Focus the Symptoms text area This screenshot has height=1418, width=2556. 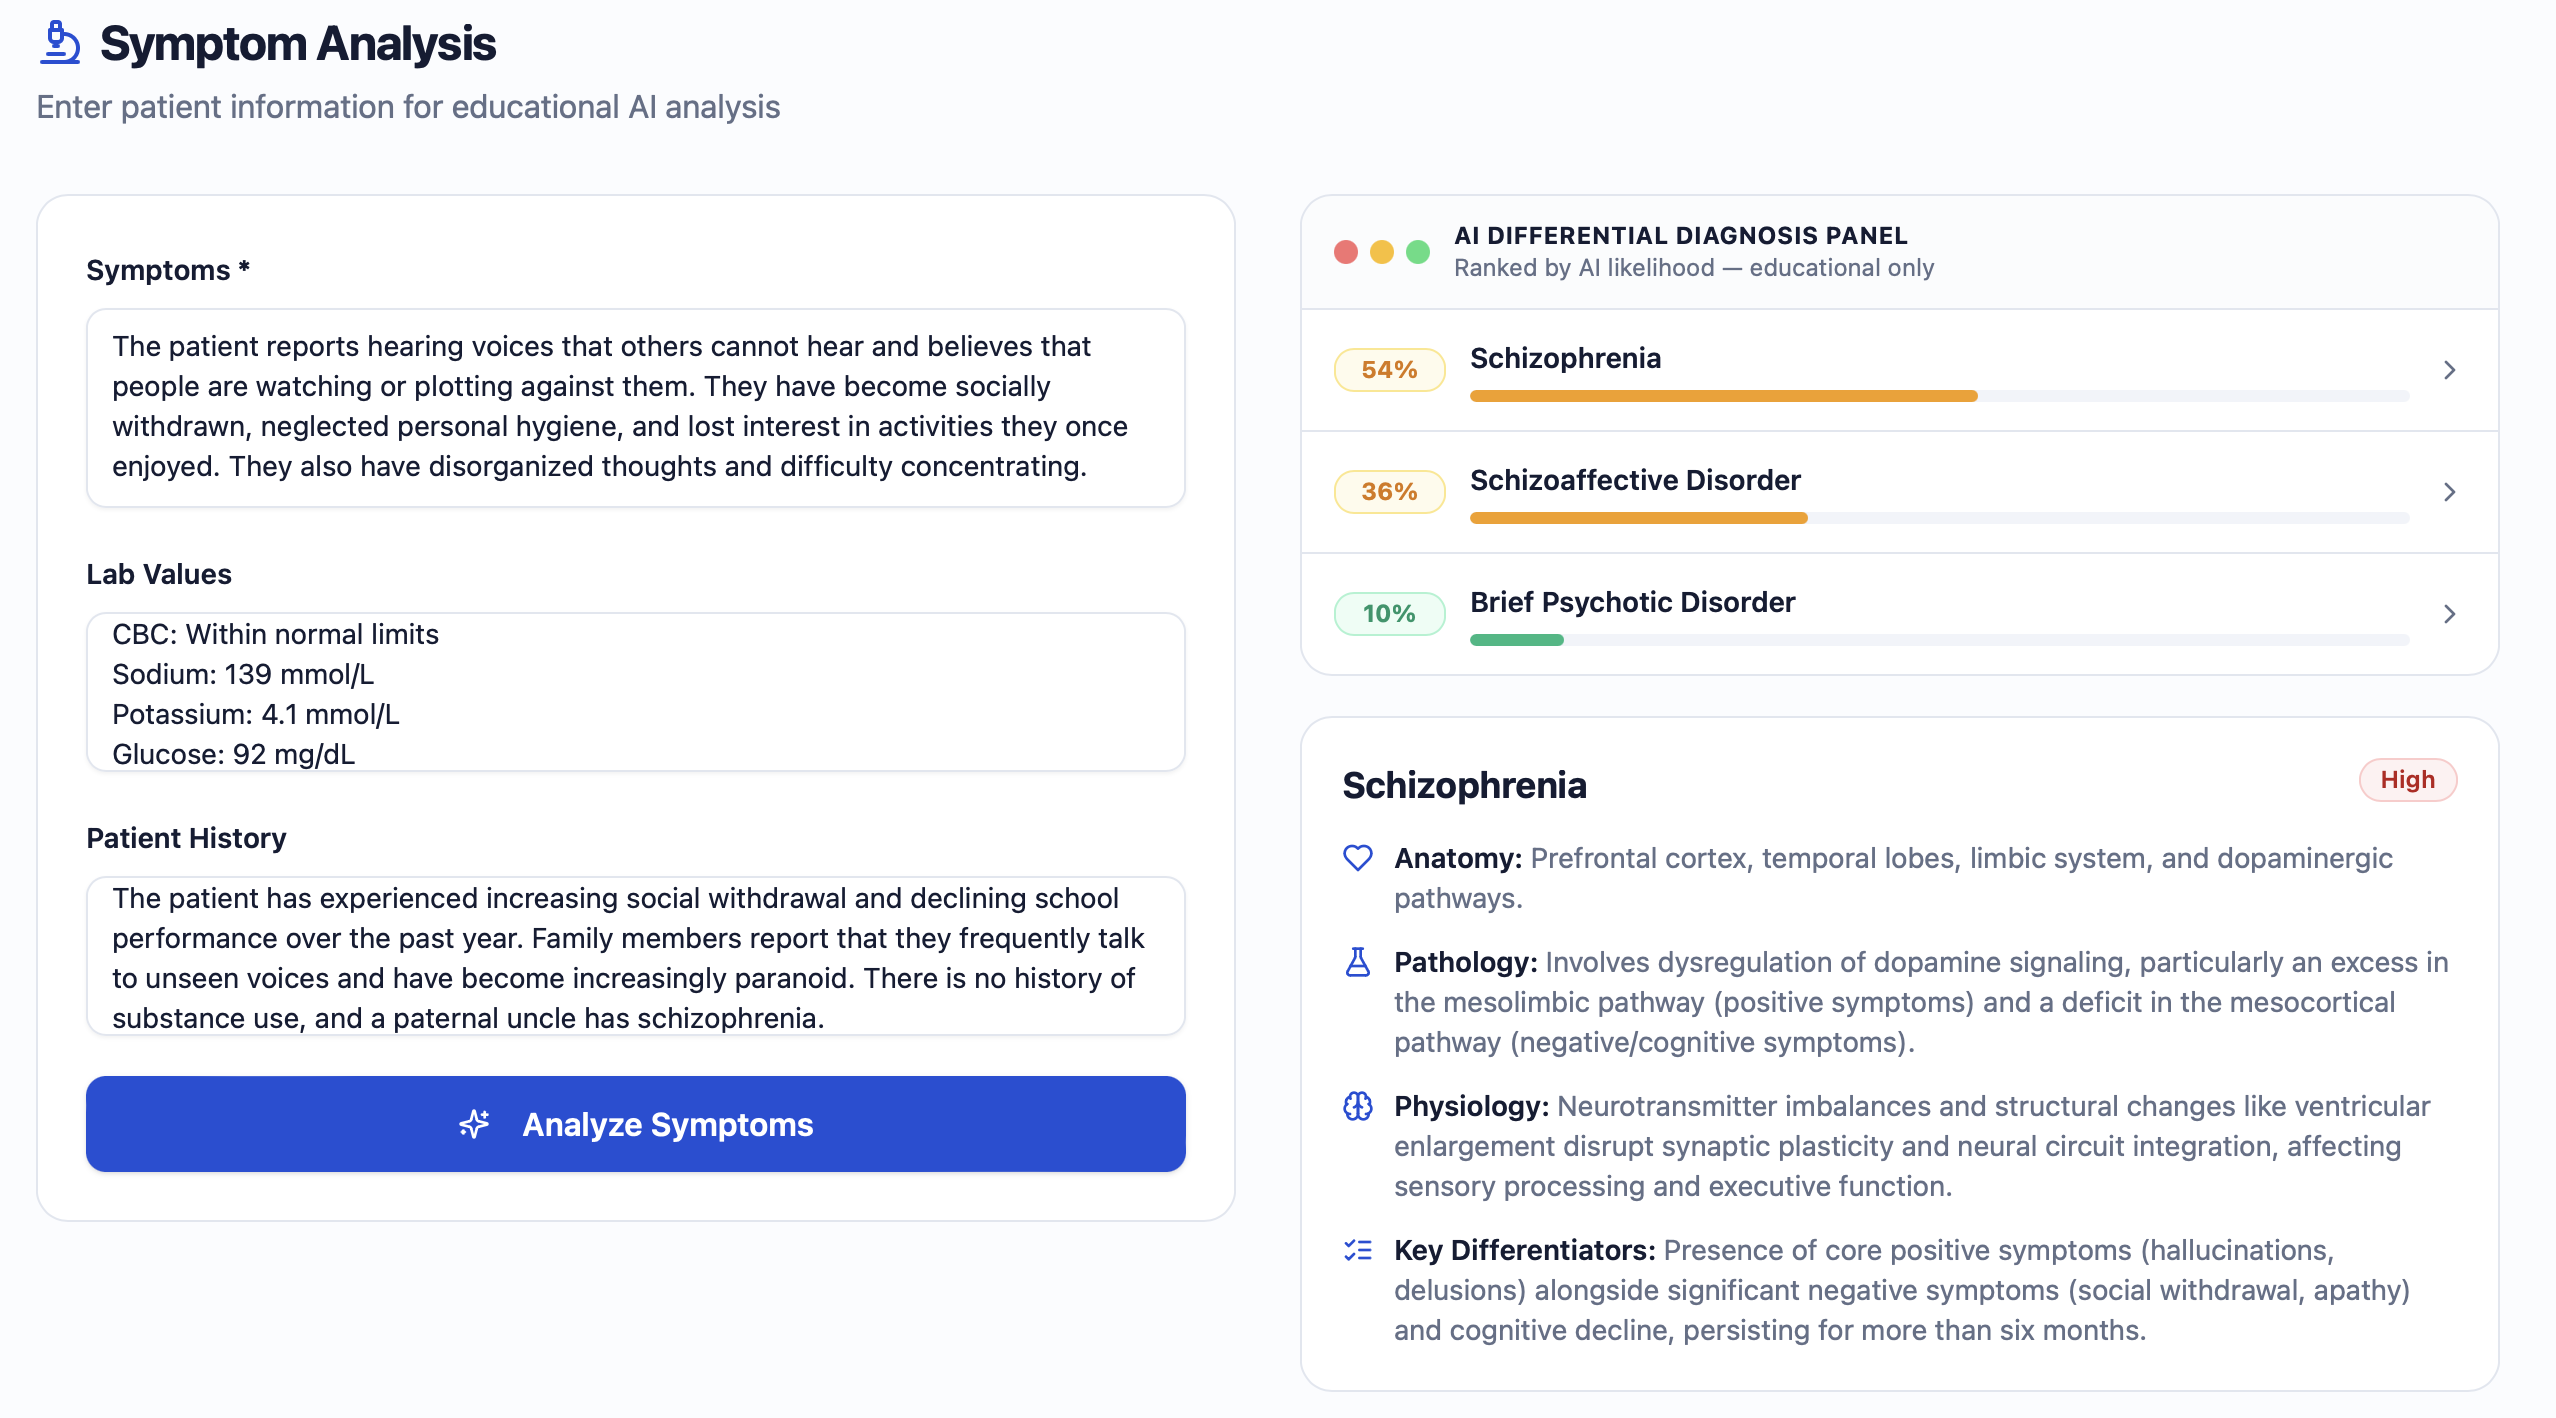tap(636, 408)
